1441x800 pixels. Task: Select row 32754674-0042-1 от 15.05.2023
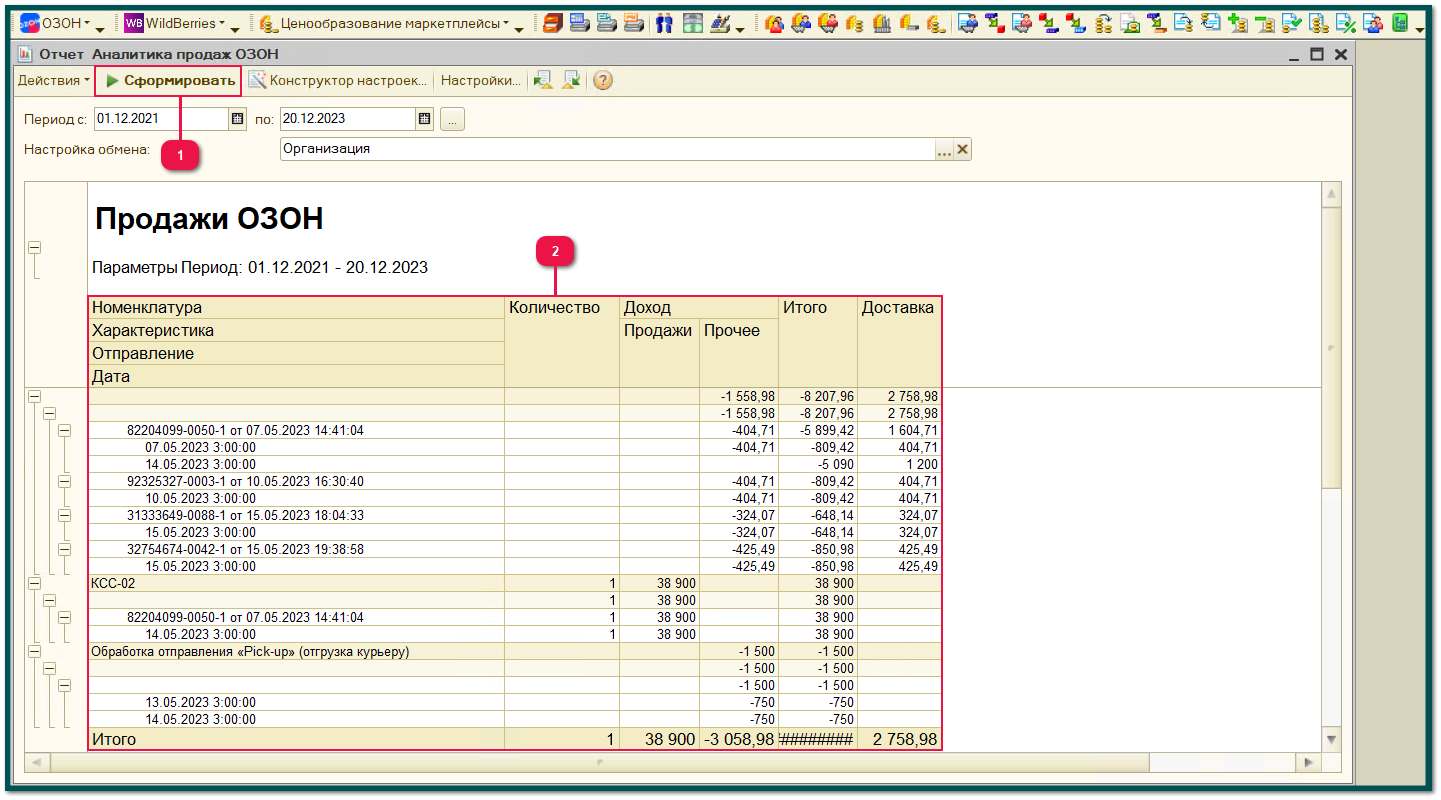(x=296, y=549)
